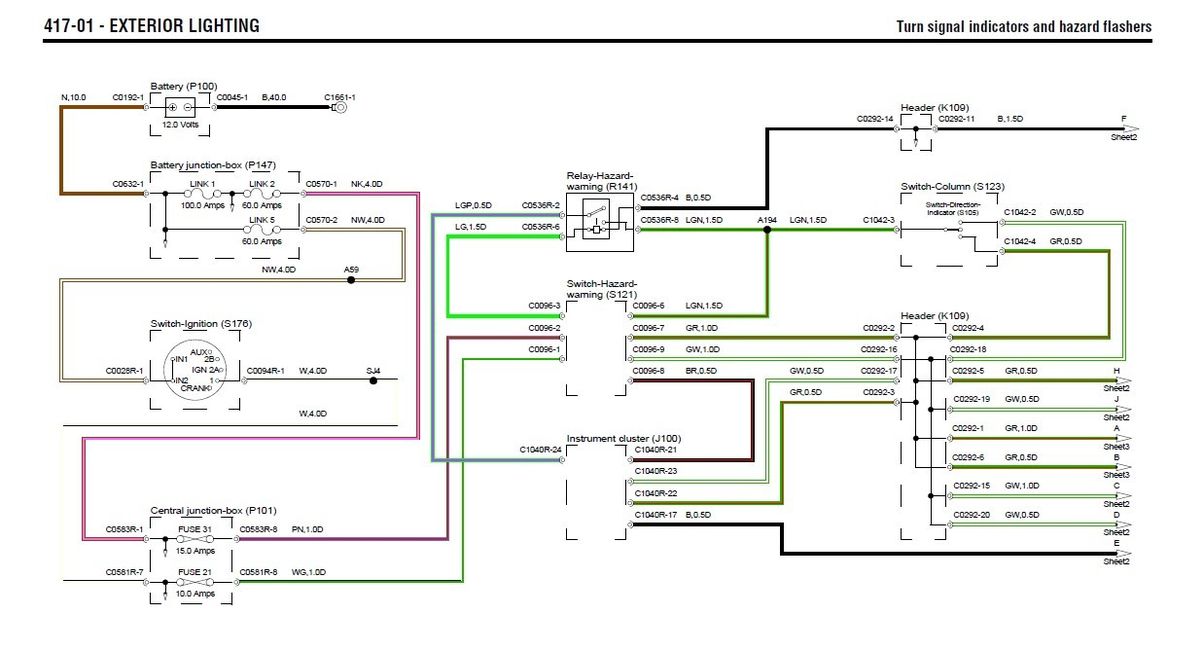This screenshot has height=650, width=1203.
Task: Select the FUSE 21 symbol
Action: tap(196, 581)
